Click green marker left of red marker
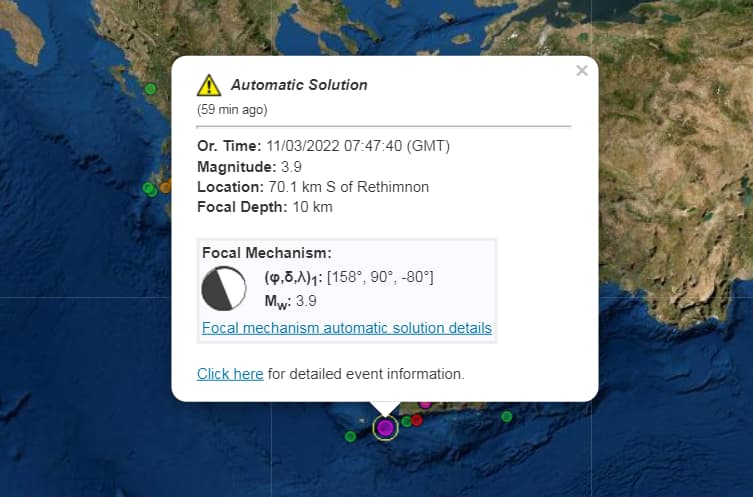Image resolution: width=753 pixels, height=497 pixels. [x=406, y=422]
